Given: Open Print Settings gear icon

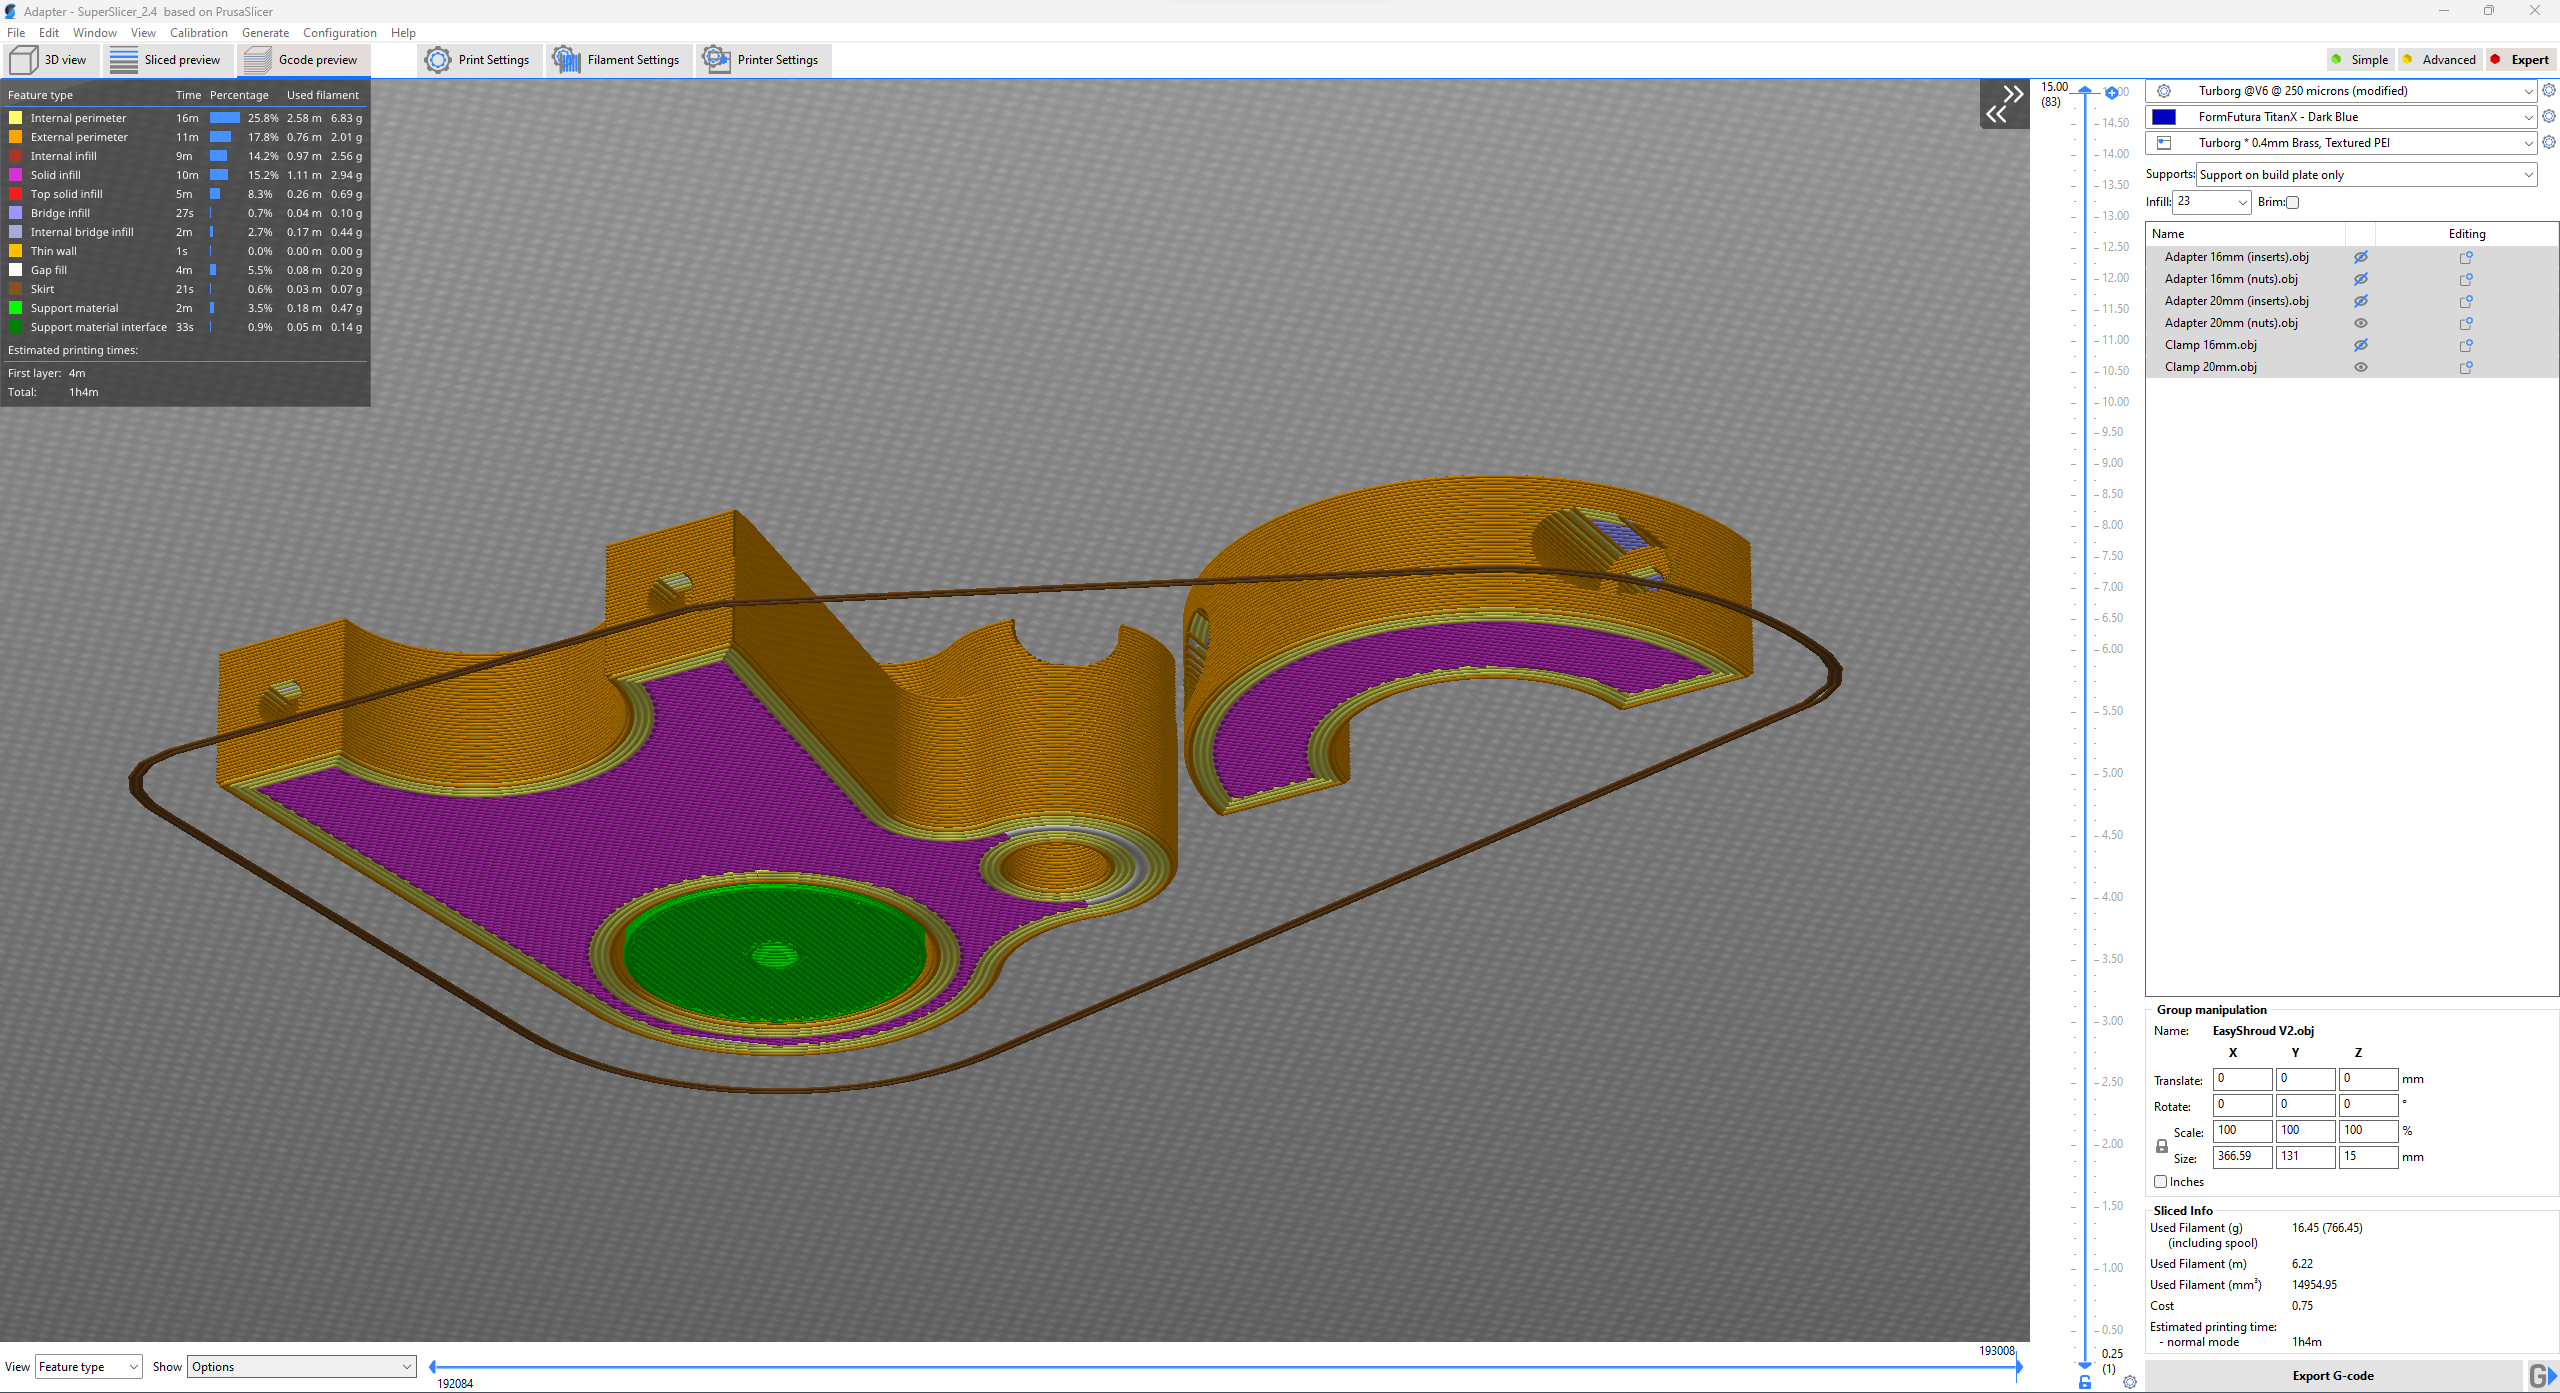Looking at the screenshot, I should coord(438,60).
